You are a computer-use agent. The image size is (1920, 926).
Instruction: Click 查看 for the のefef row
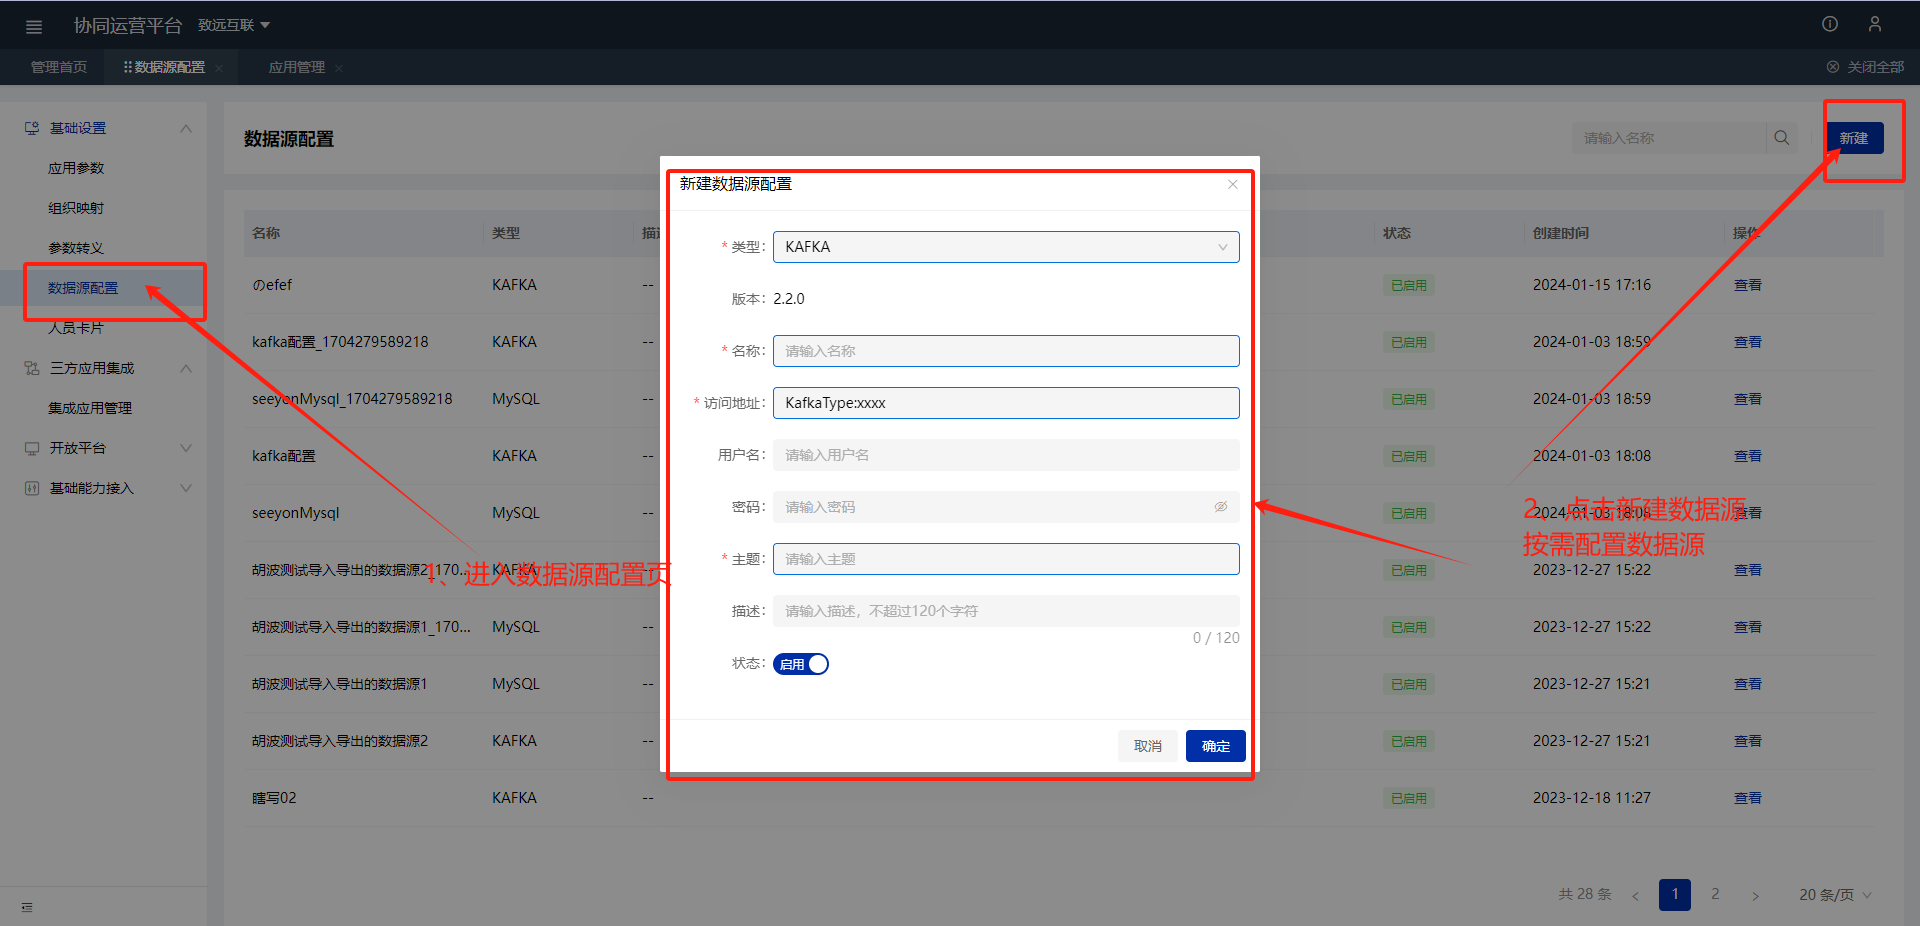[1748, 285]
